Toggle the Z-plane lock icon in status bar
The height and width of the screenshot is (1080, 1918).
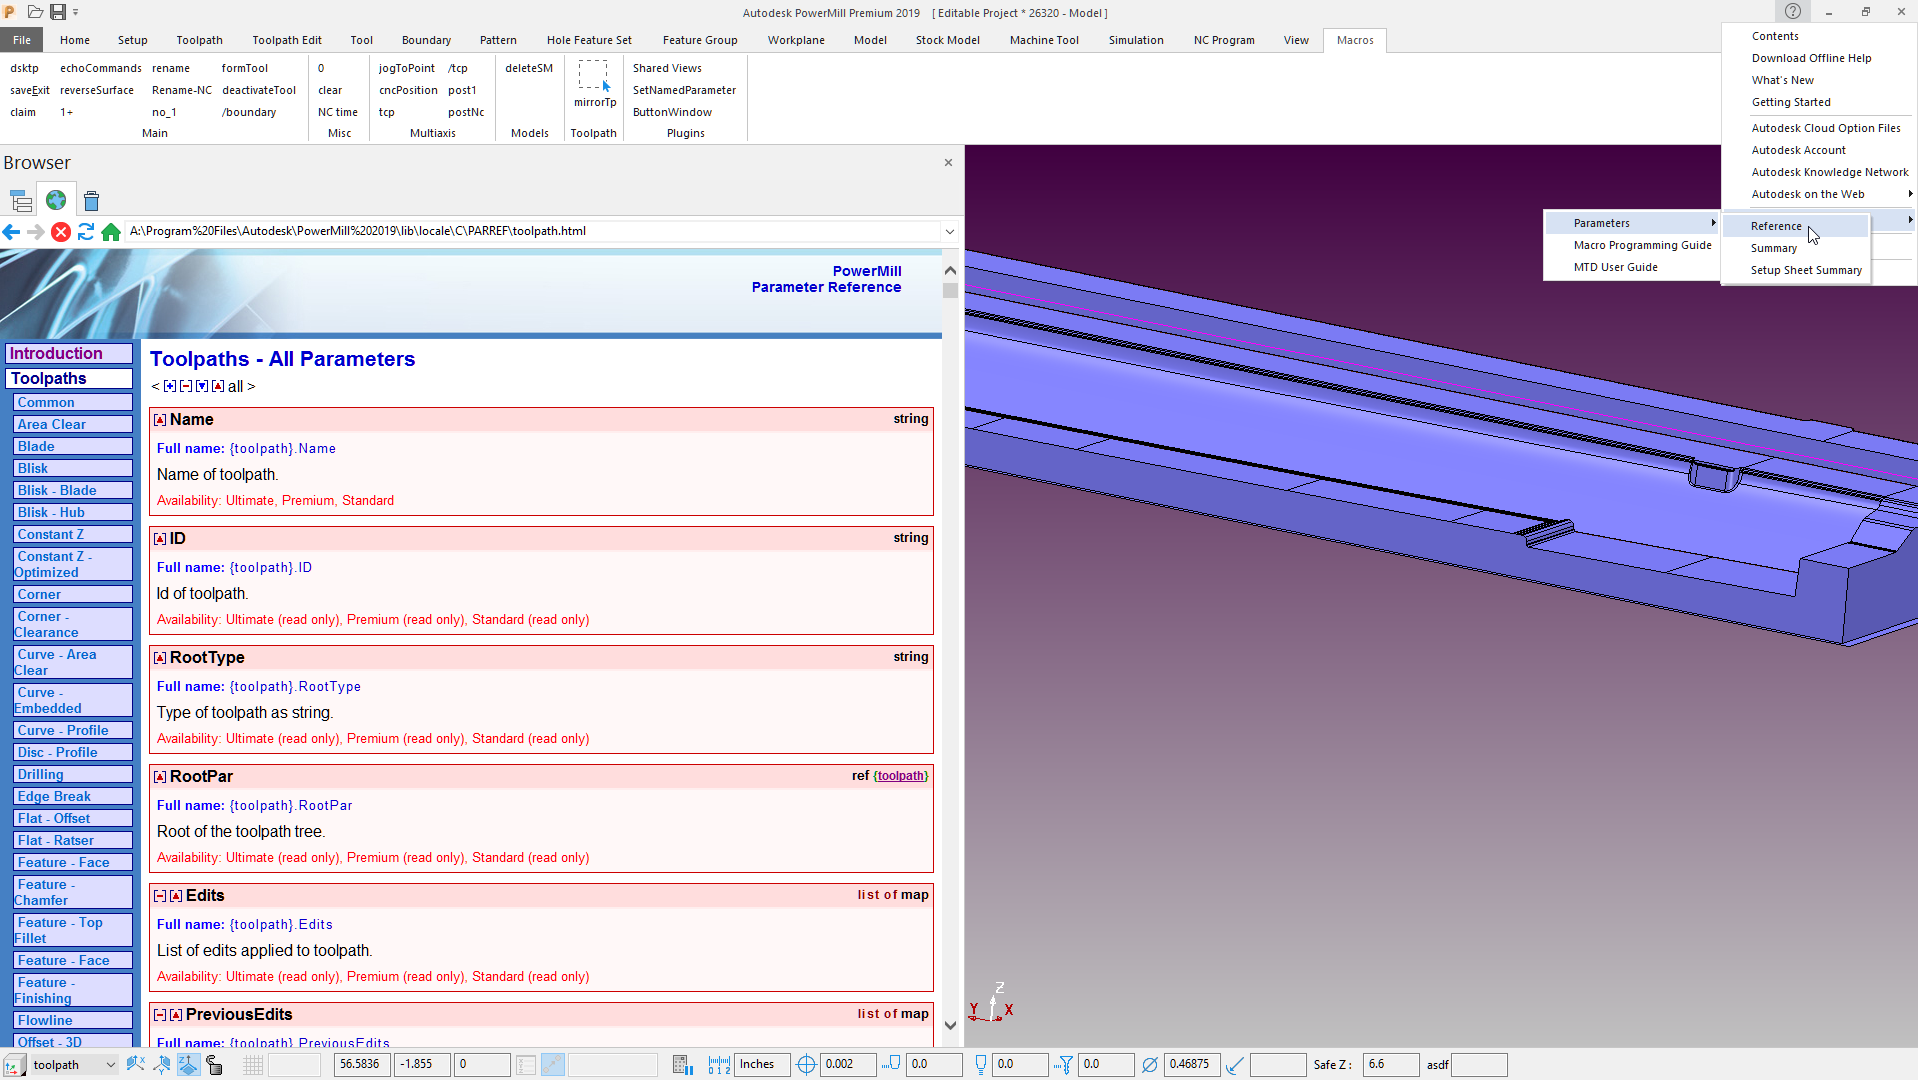pos(188,1065)
